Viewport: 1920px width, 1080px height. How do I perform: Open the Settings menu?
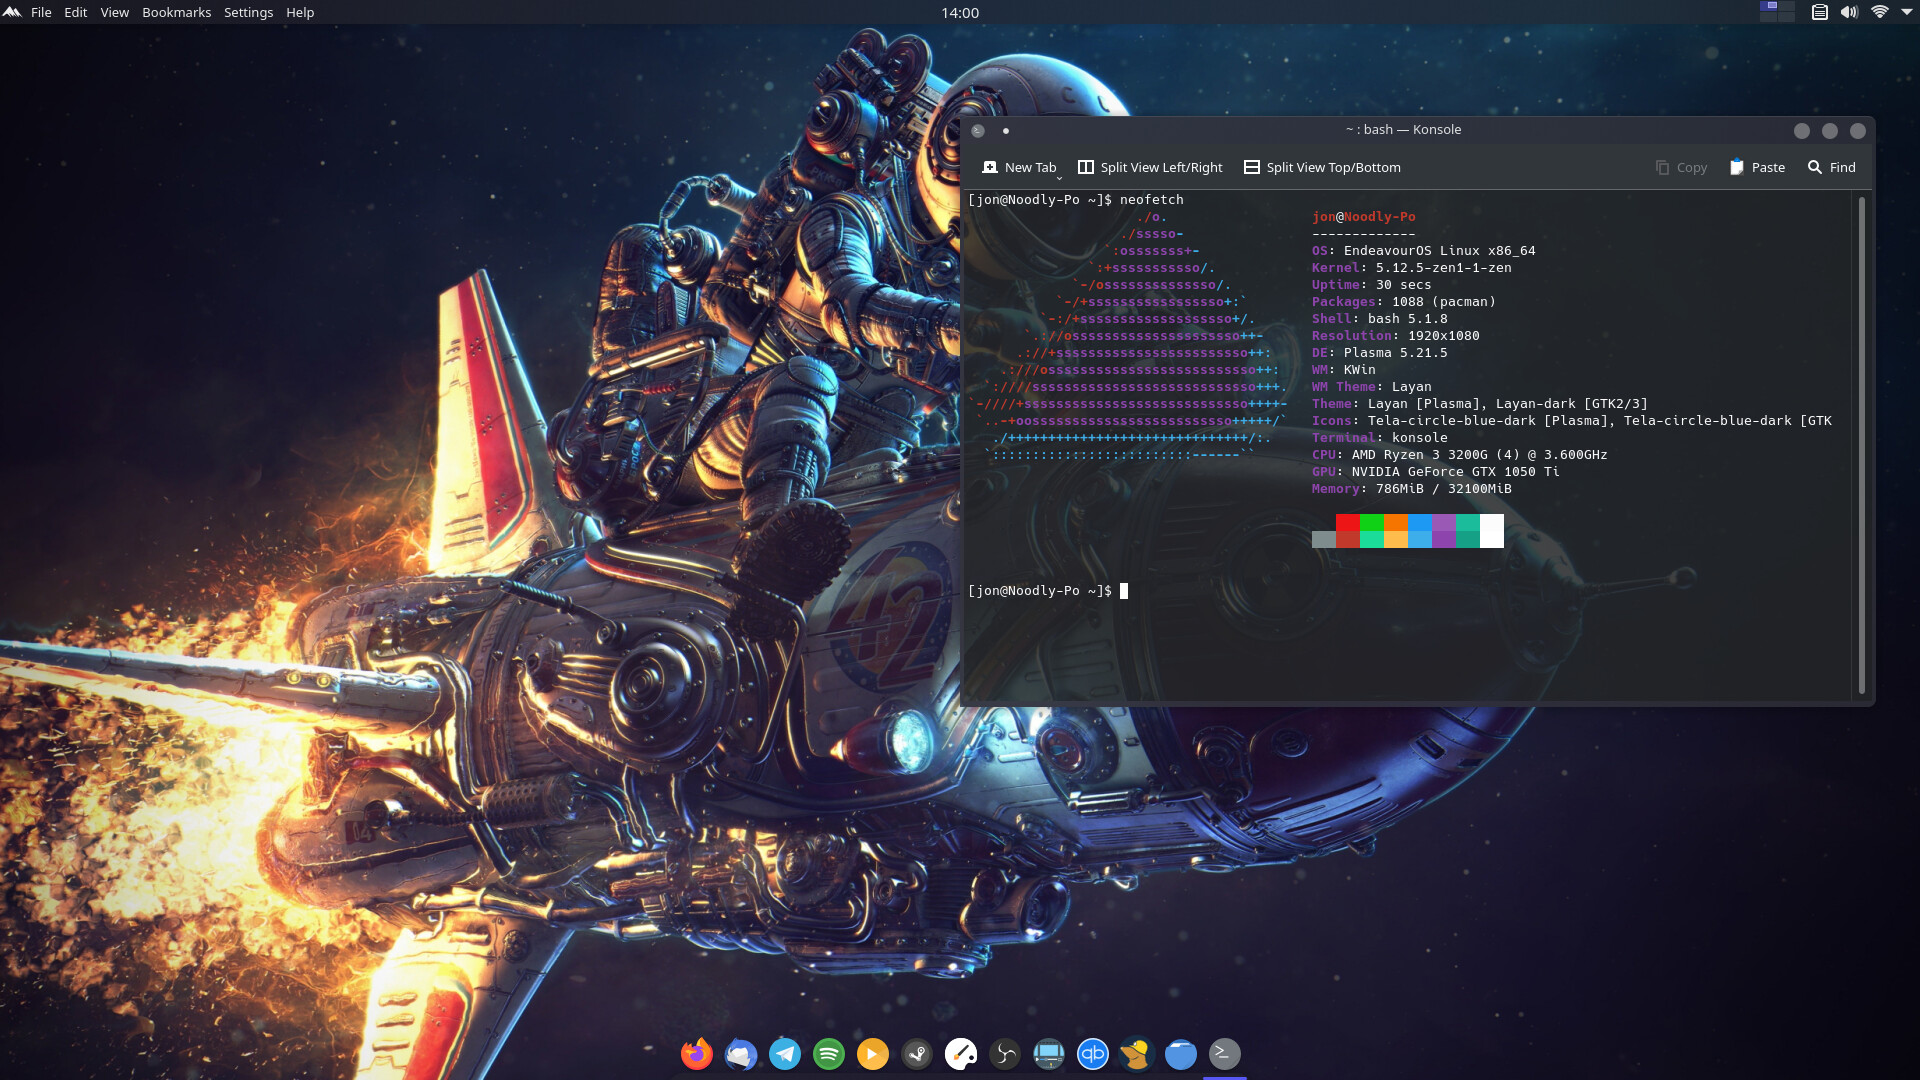coord(249,12)
